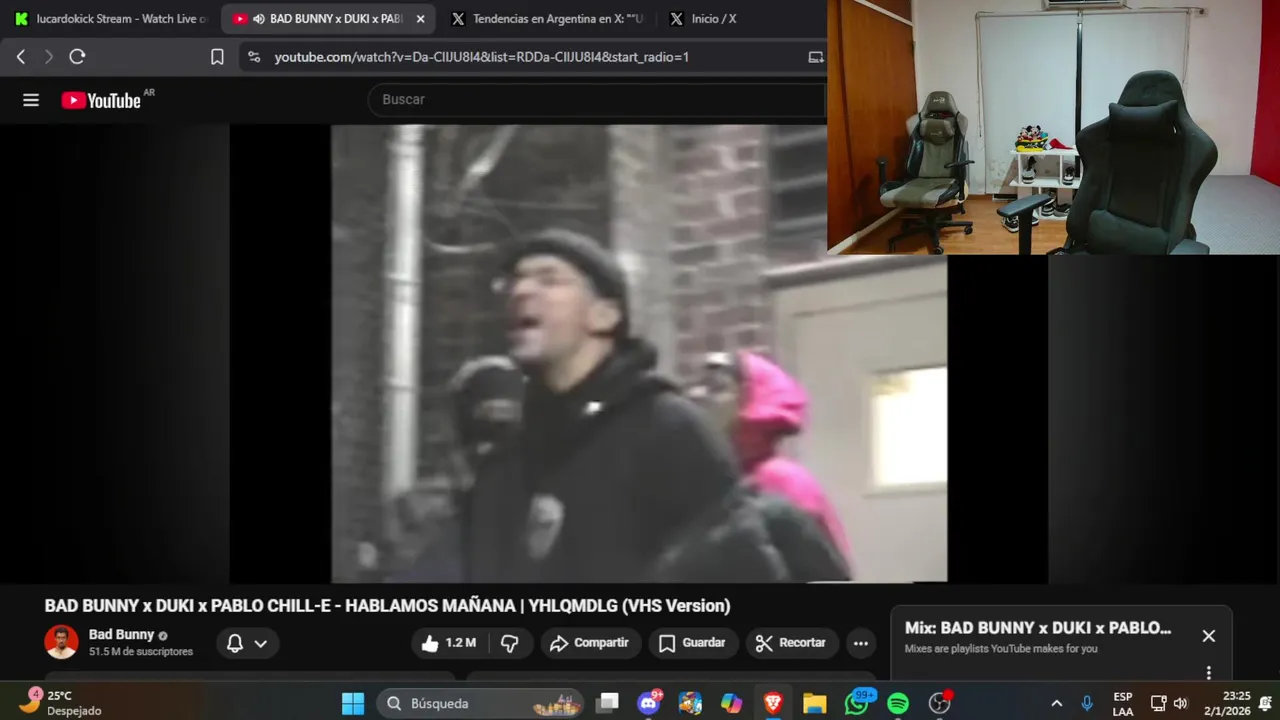
Task: Switch the ESP LAA input language
Action: pos(1123,703)
